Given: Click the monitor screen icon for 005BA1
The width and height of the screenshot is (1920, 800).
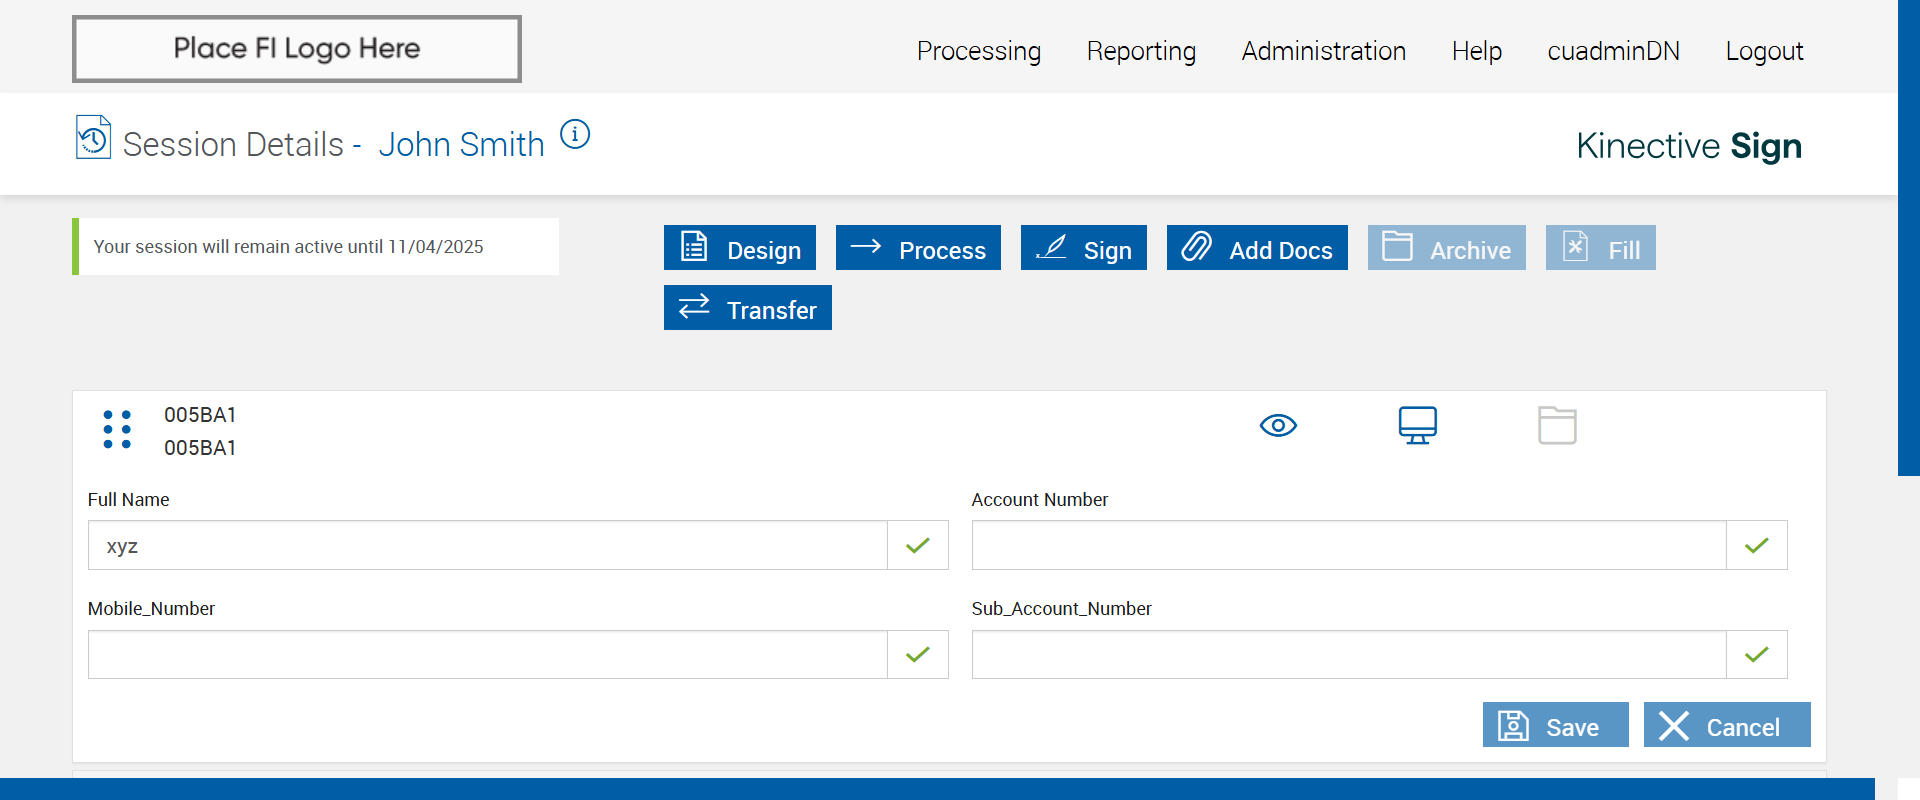Looking at the screenshot, I should coord(1418,425).
